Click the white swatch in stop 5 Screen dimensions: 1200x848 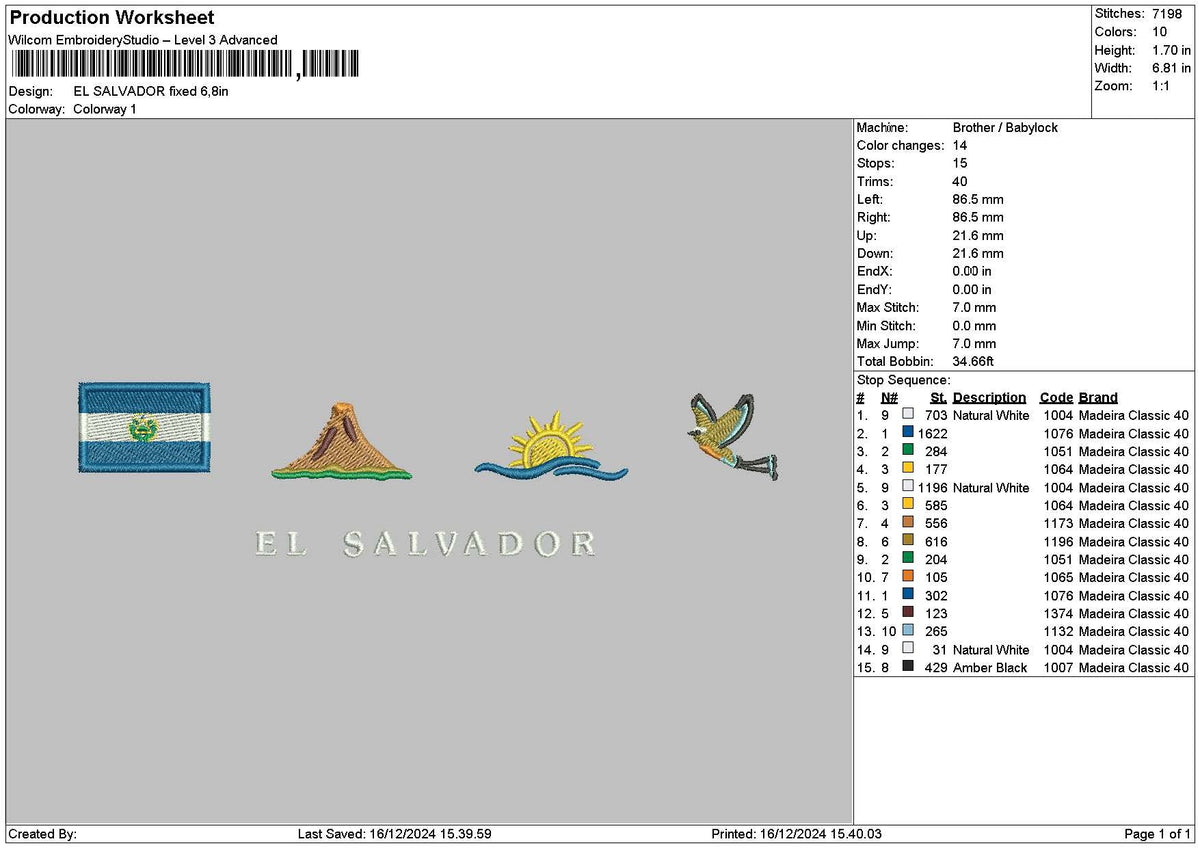pyautogui.click(x=908, y=487)
